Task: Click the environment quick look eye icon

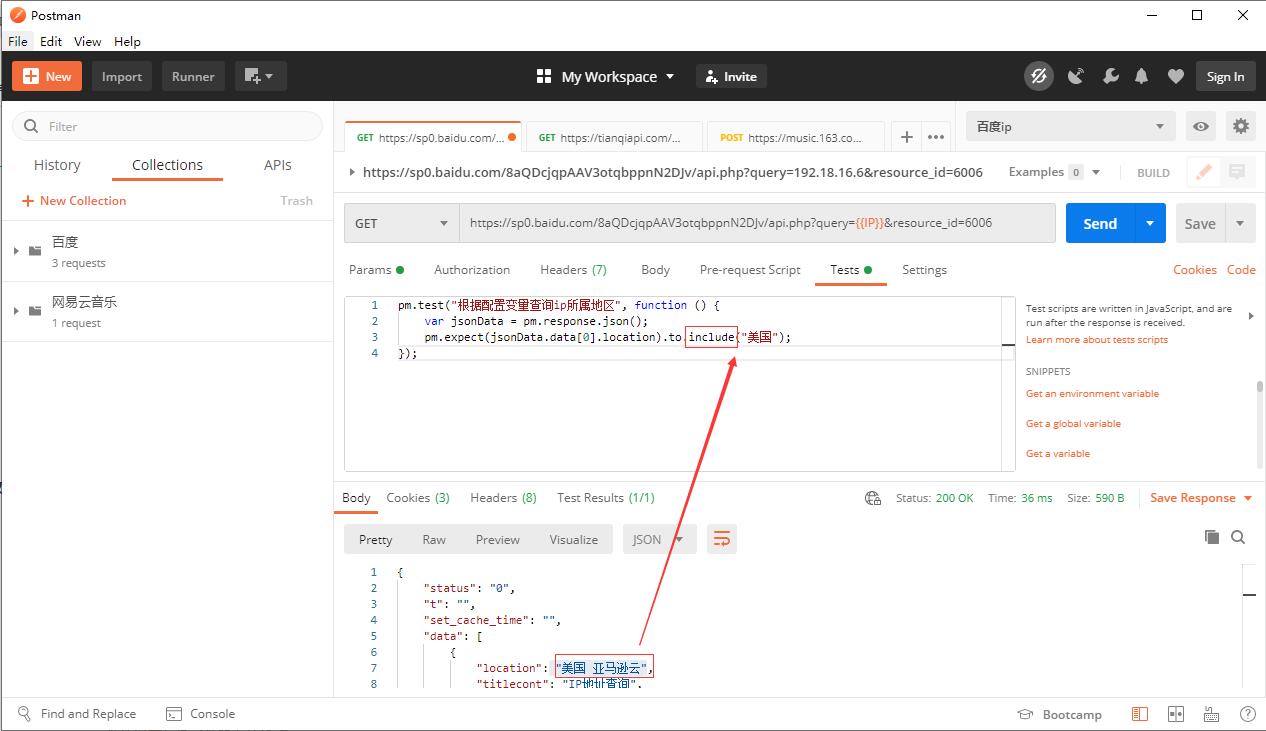Action: click(x=1201, y=126)
